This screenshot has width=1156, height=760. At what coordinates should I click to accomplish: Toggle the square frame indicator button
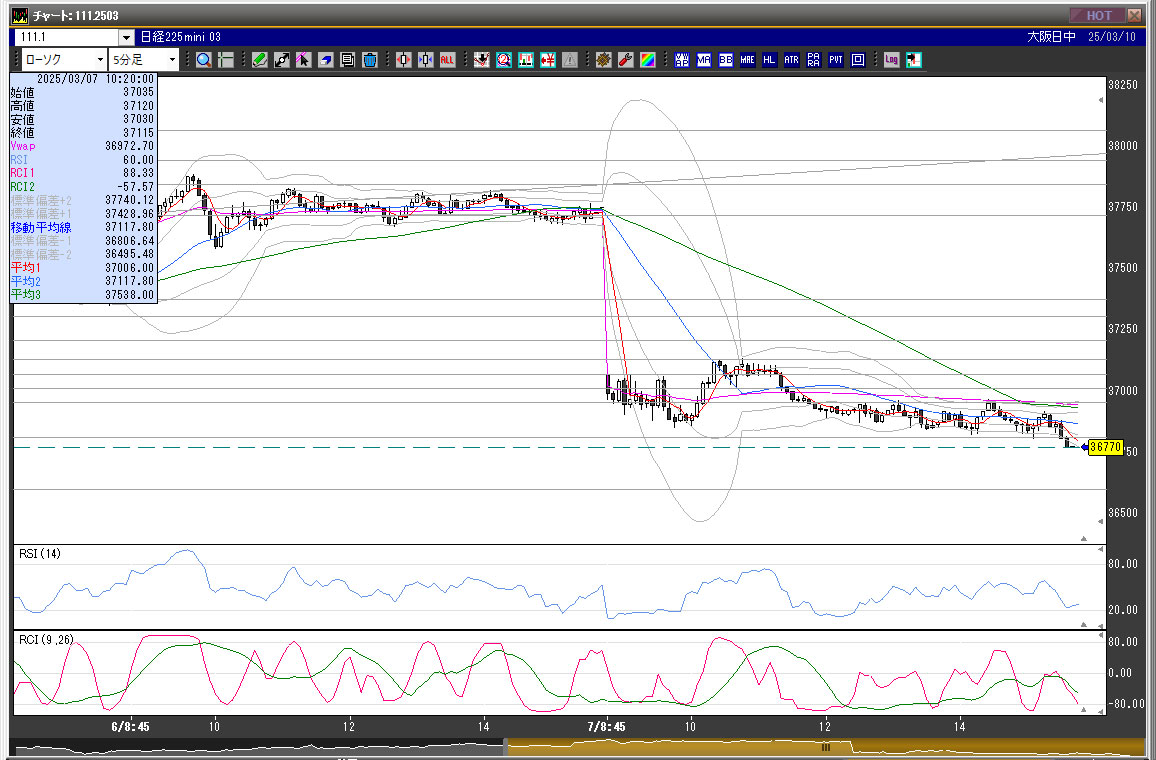point(857,60)
